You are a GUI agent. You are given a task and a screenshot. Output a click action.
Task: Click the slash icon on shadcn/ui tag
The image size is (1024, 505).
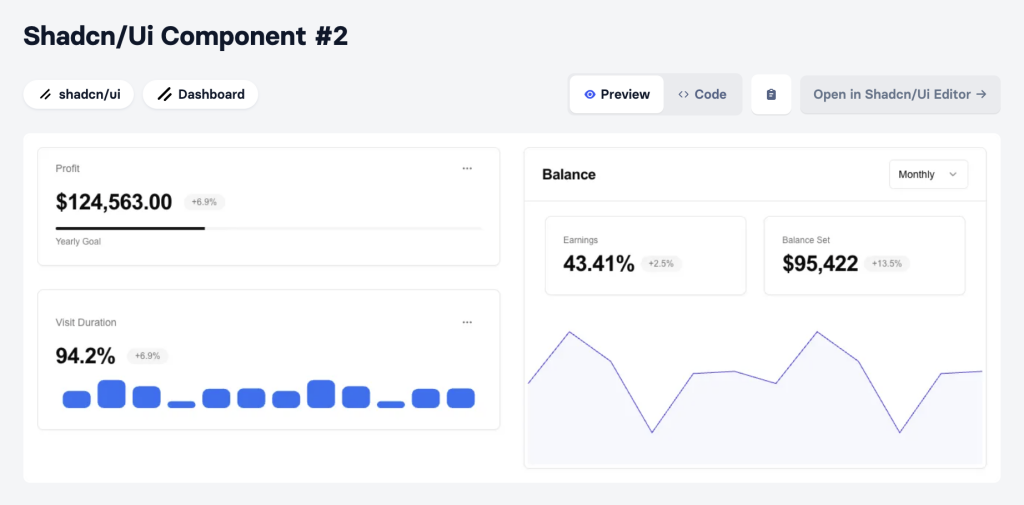pos(45,95)
